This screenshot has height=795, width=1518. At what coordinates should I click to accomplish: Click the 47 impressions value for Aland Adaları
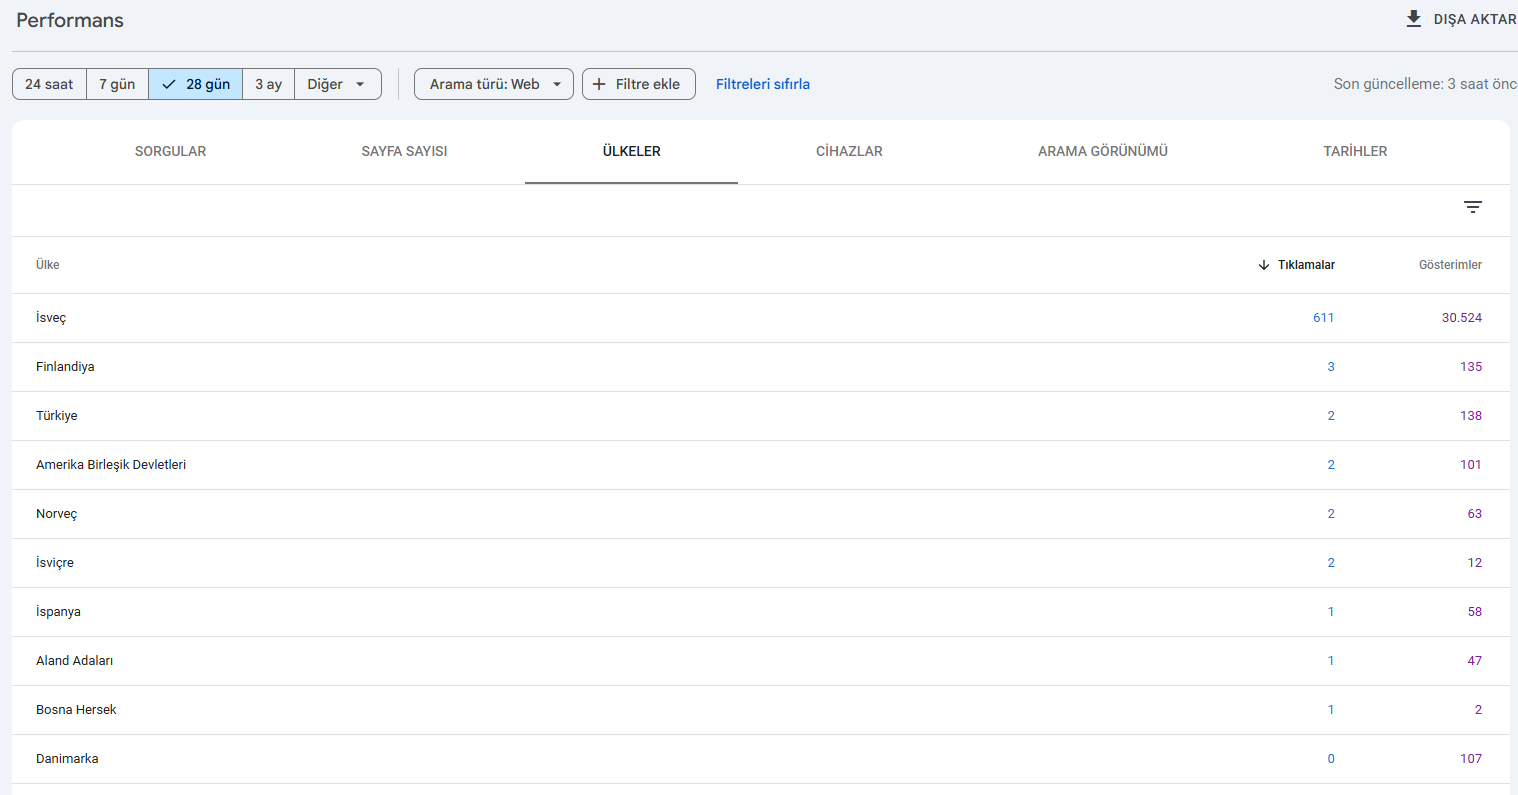tap(1475, 661)
